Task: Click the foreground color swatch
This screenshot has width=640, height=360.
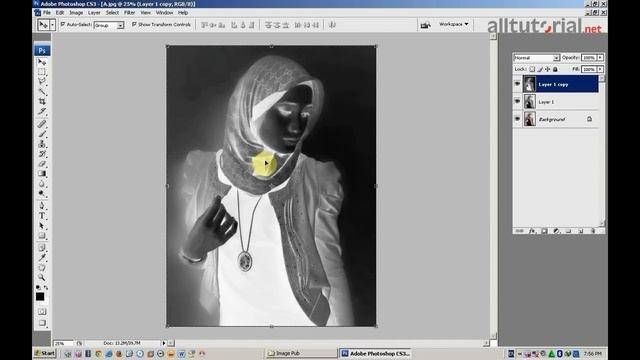Action: (x=40, y=297)
